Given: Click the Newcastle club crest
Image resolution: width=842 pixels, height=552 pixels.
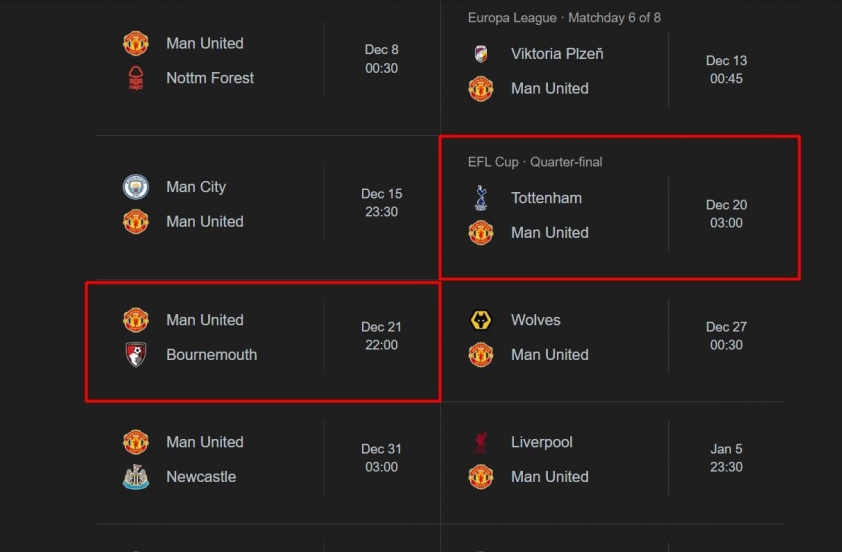Looking at the screenshot, I should [x=136, y=477].
